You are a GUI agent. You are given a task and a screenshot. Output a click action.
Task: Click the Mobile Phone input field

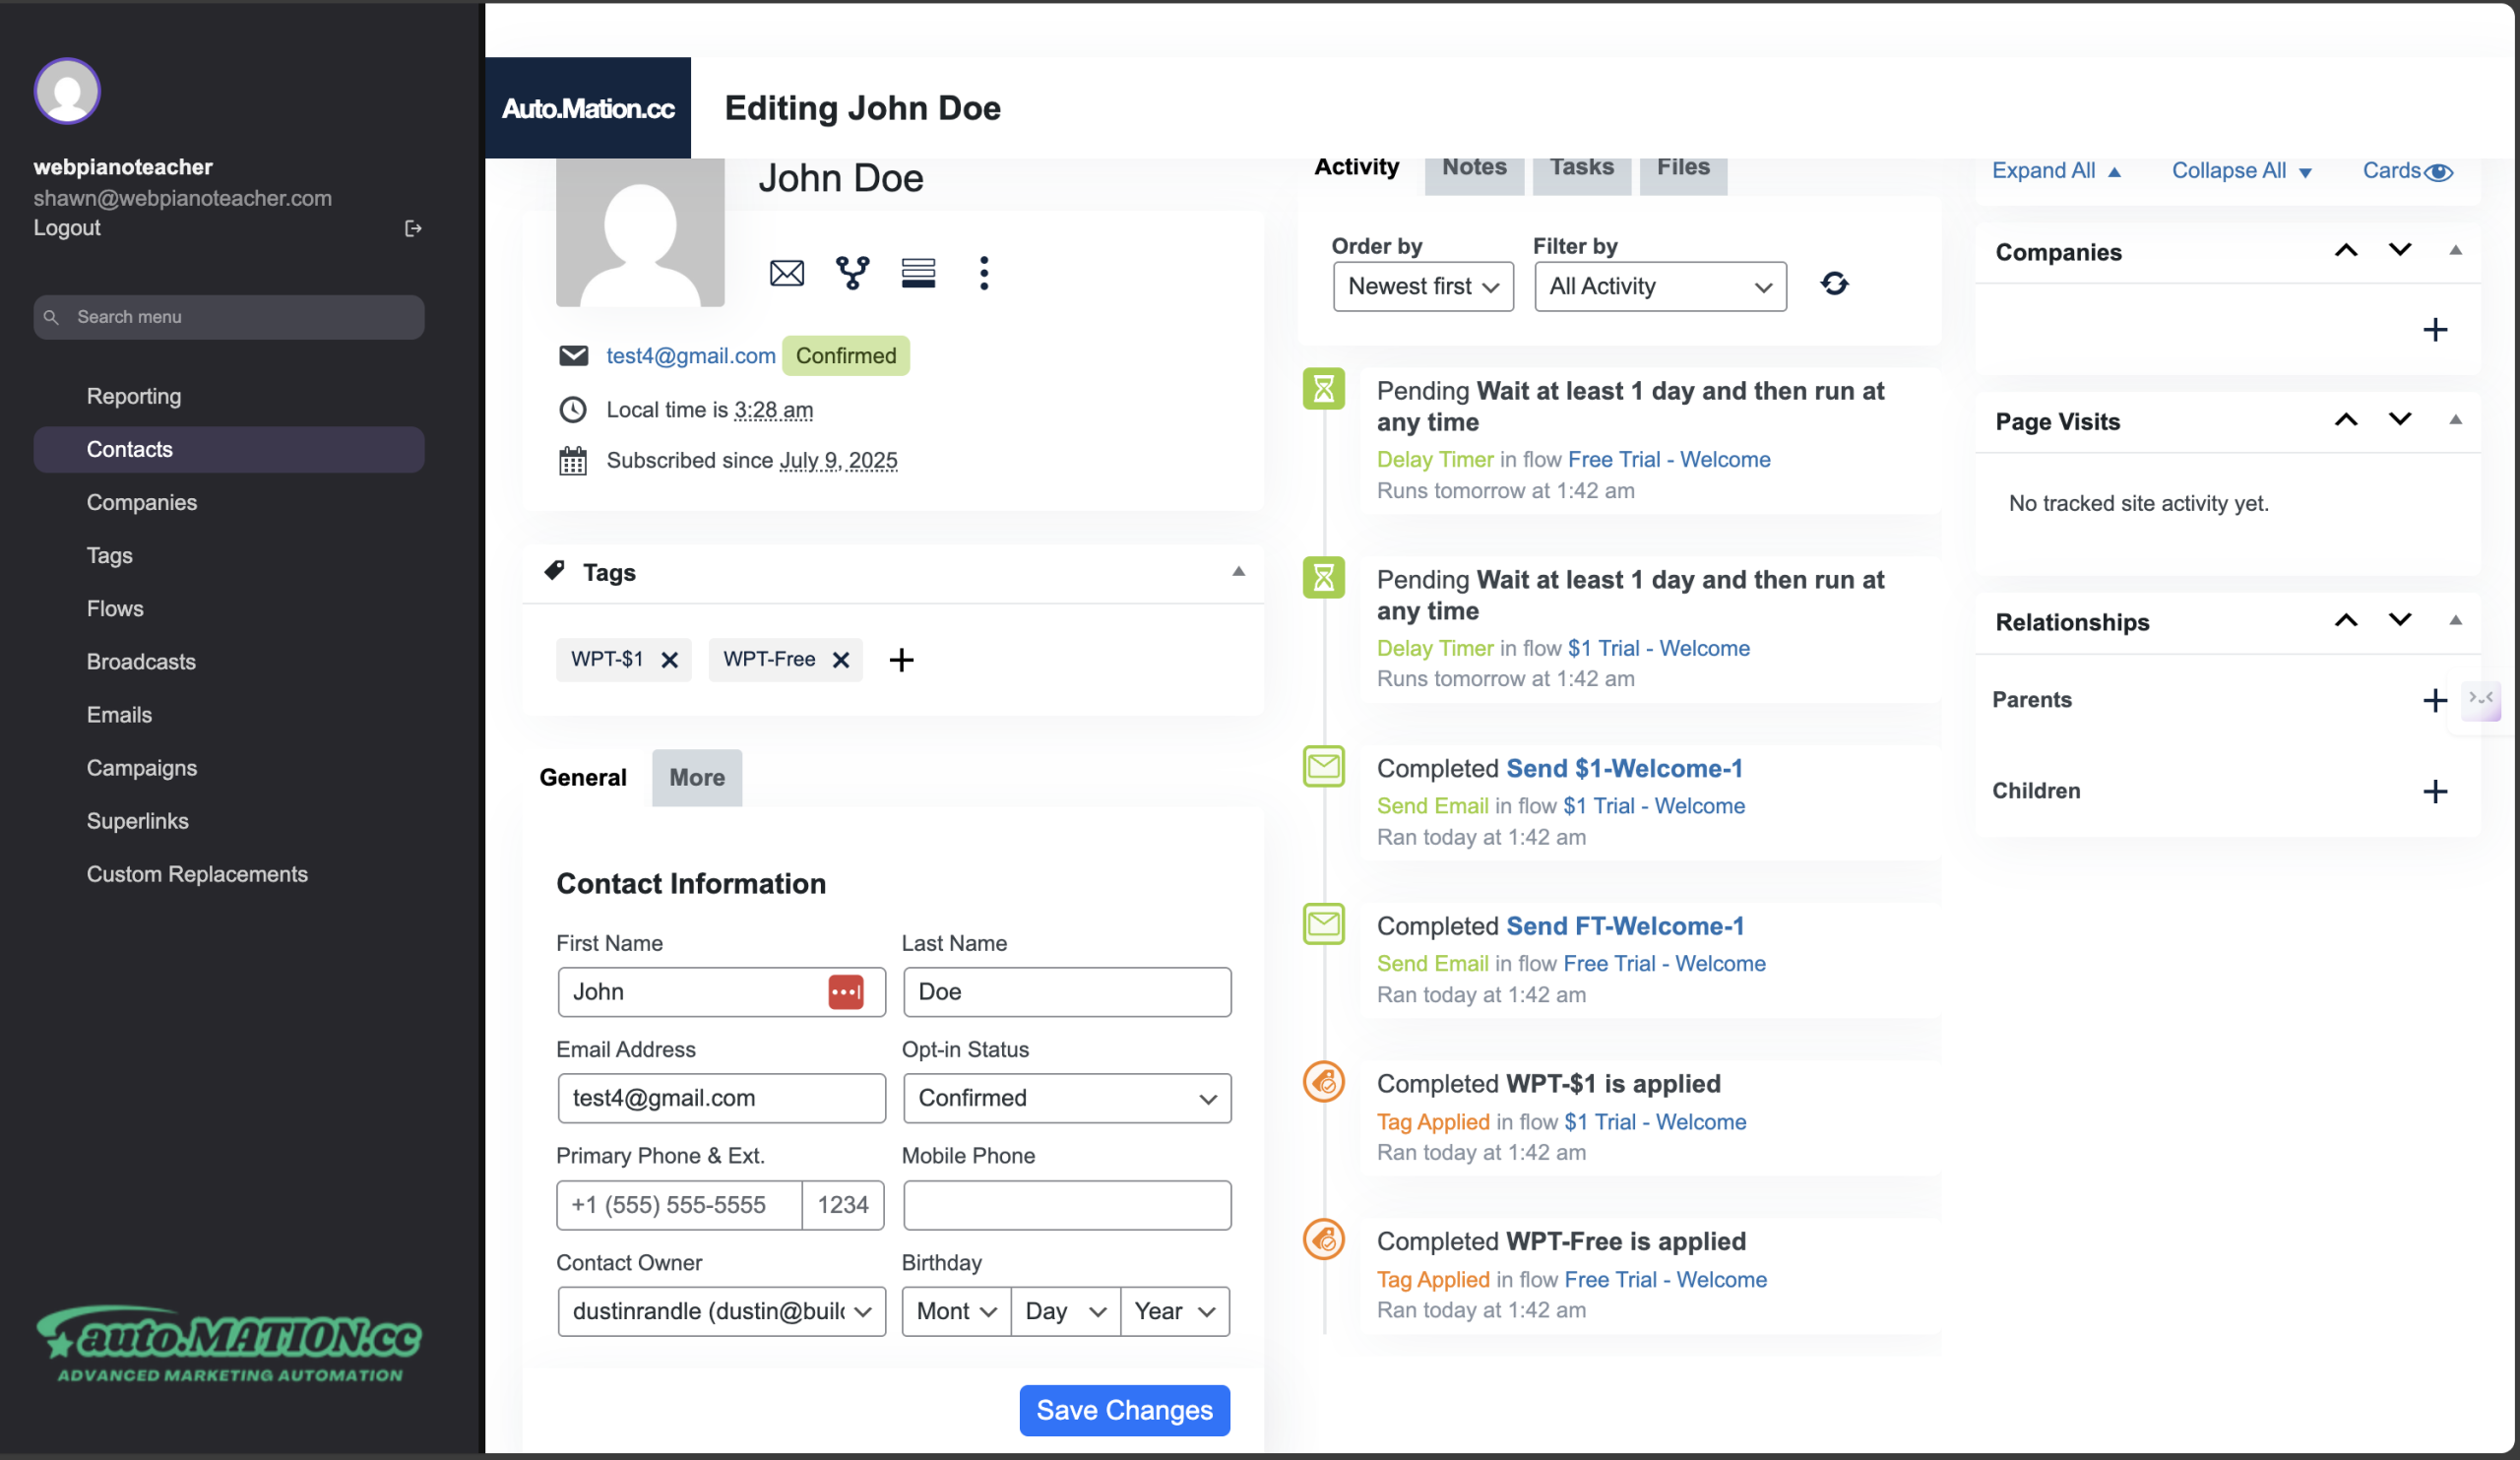(x=1066, y=1205)
